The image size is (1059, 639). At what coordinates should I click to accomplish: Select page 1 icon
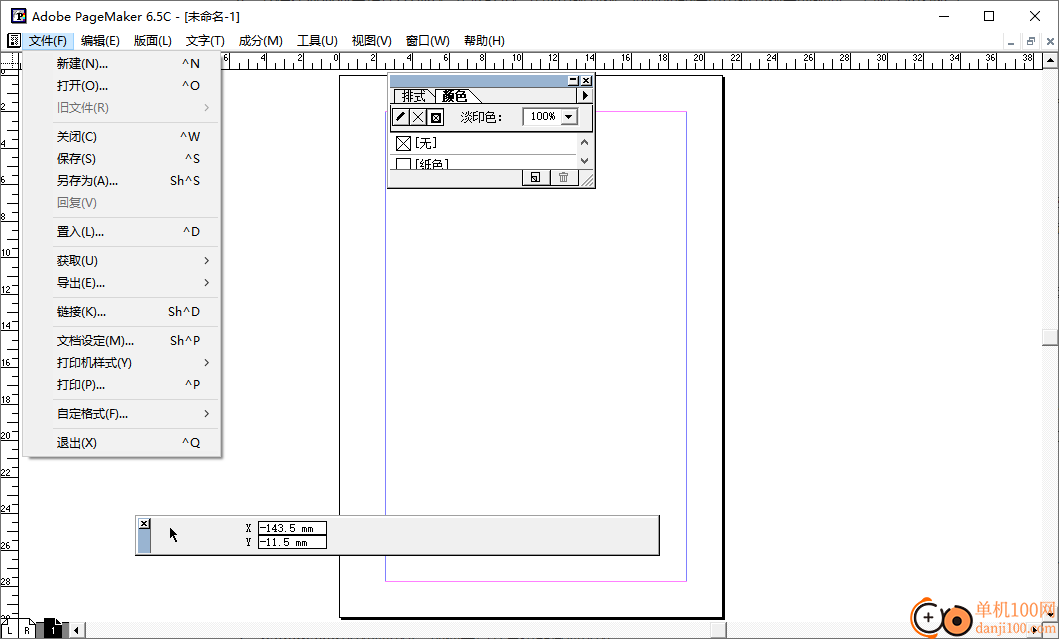coord(53,629)
